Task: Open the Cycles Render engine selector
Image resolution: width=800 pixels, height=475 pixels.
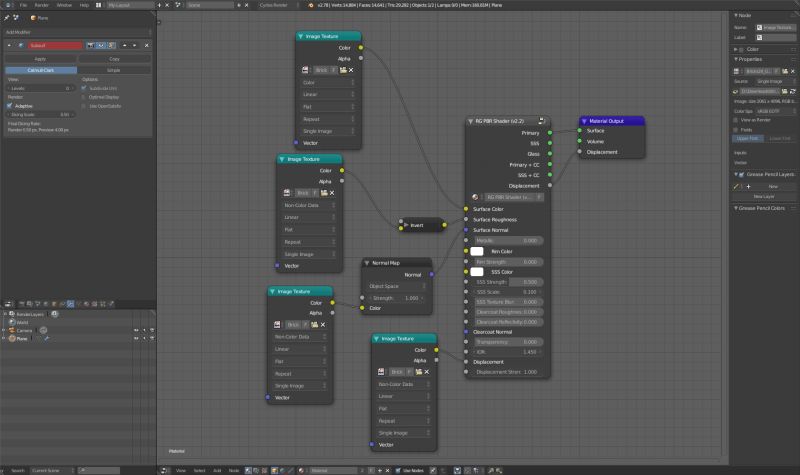Action: [278, 5]
